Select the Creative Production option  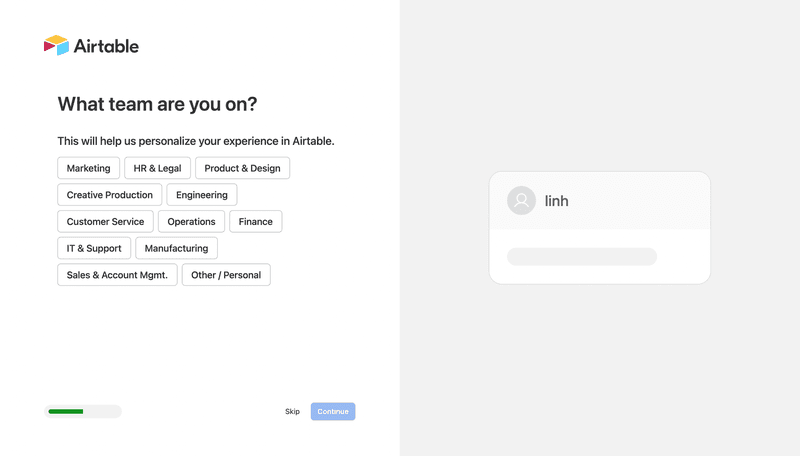pyautogui.click(x=110, y=195)
